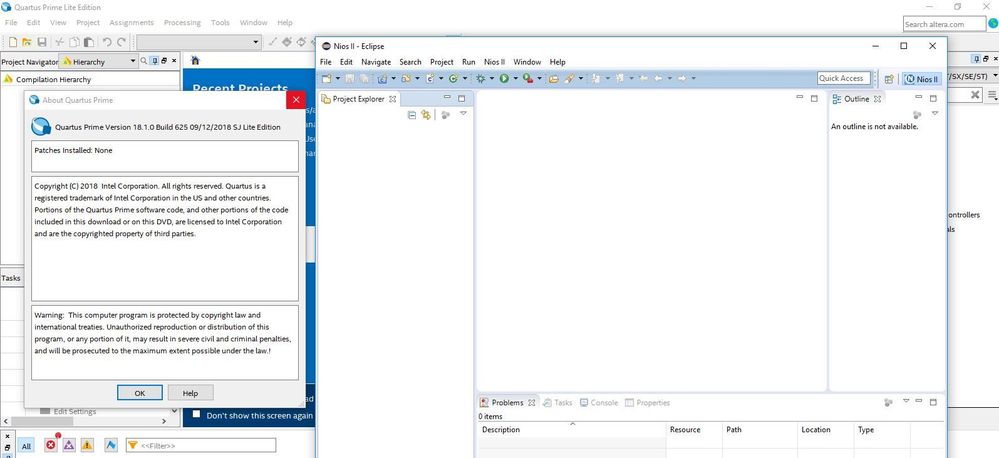Click "Patches Installed: None" text in About dialog
The height and width of the screenshot is (458, 999).
[73, 150]
